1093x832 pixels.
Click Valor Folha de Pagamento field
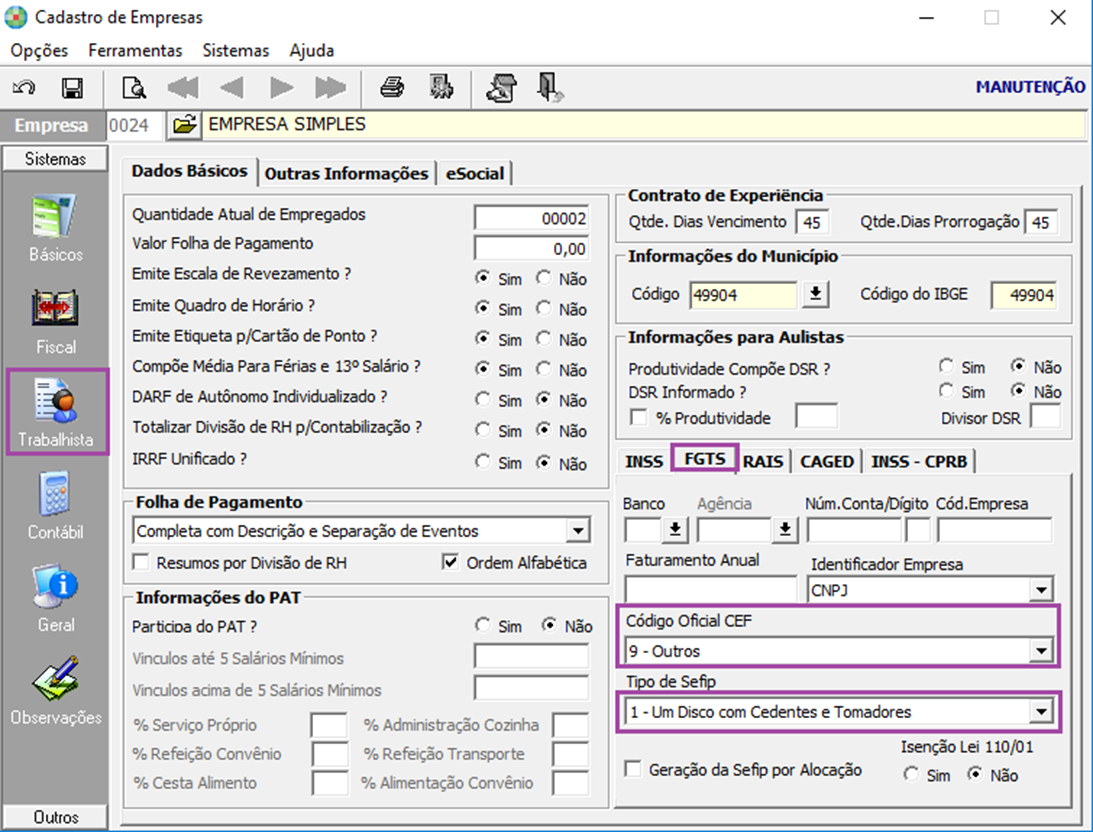tap(531, 249)
